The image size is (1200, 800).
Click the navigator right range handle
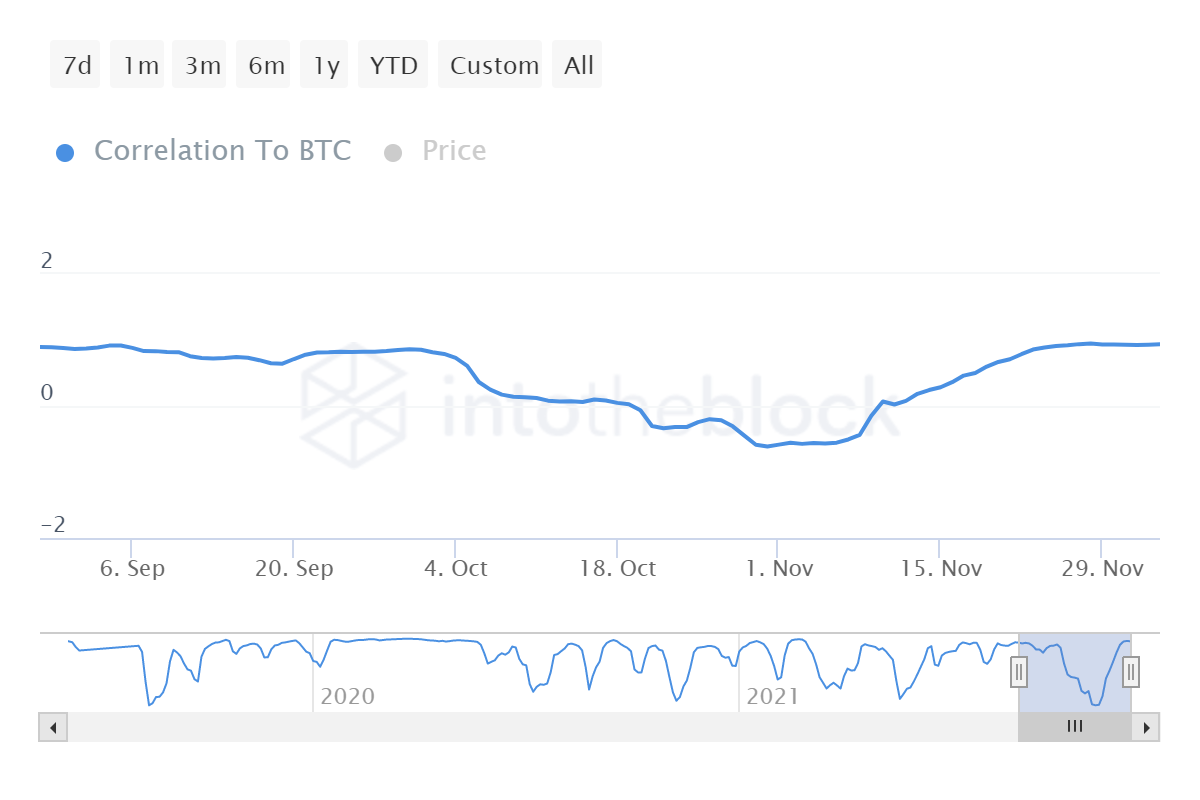(1131, 671)
